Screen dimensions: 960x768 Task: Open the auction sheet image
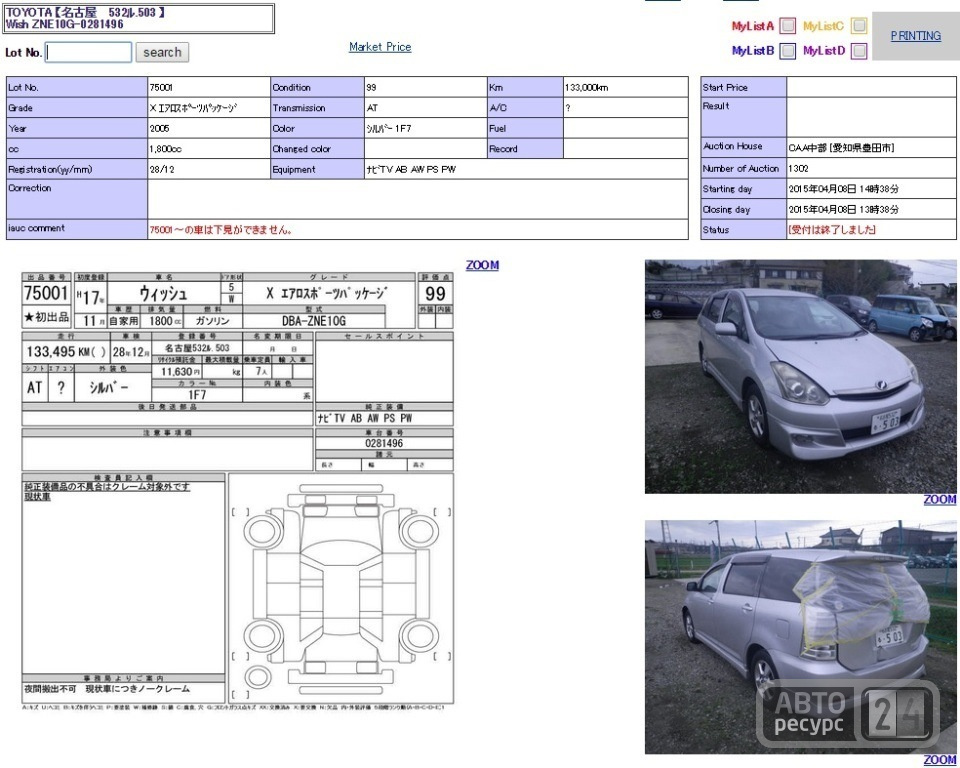pyautogui.click(x=238, y=491)
